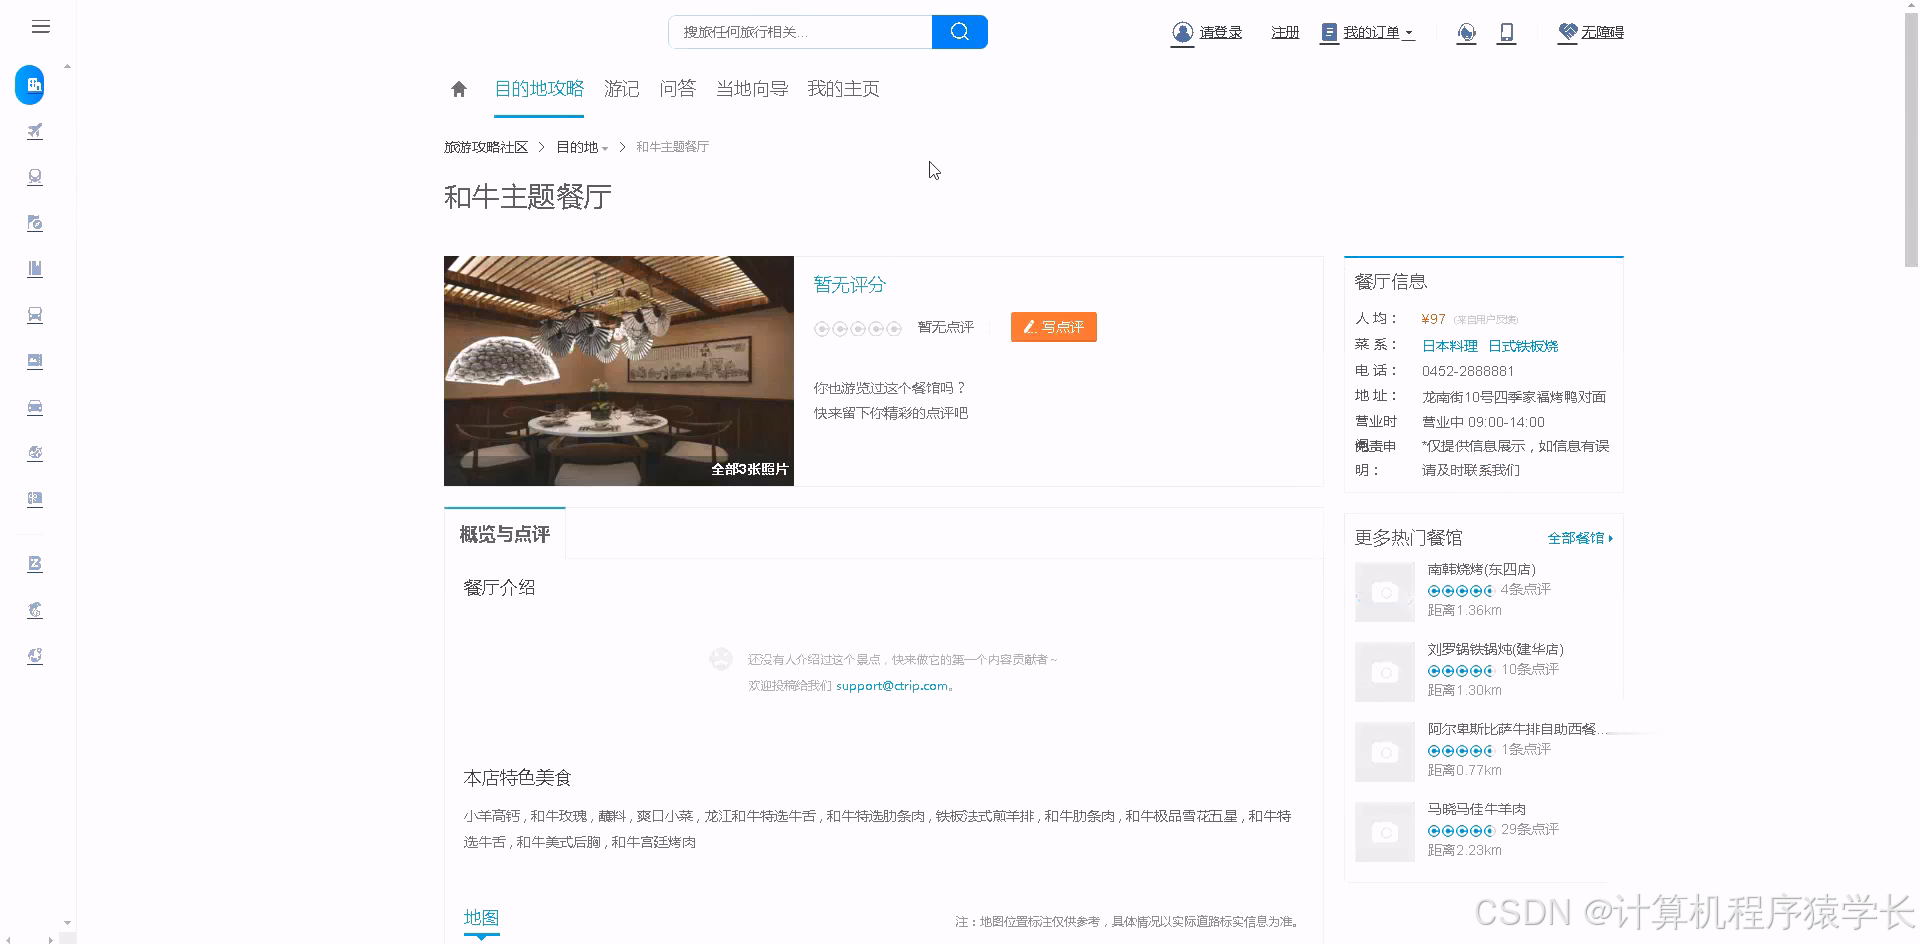This screenshot has width=1920, height=944.
Task: Expand the 我的订单 dropdown
Action: click(x=1370, y=32)
